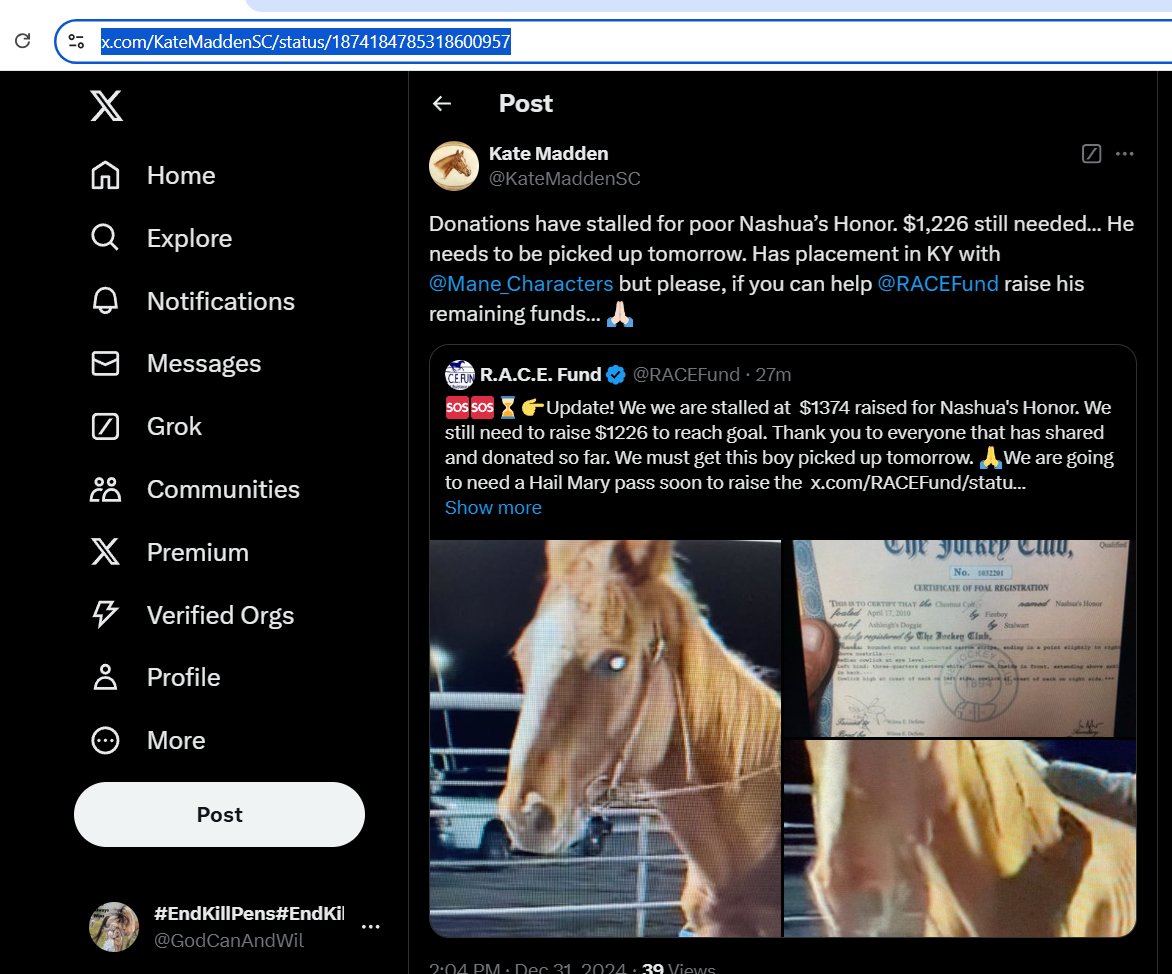The image size is (1172, 974).
Task: Click the white Post button
Action: (x=219, y=814)
